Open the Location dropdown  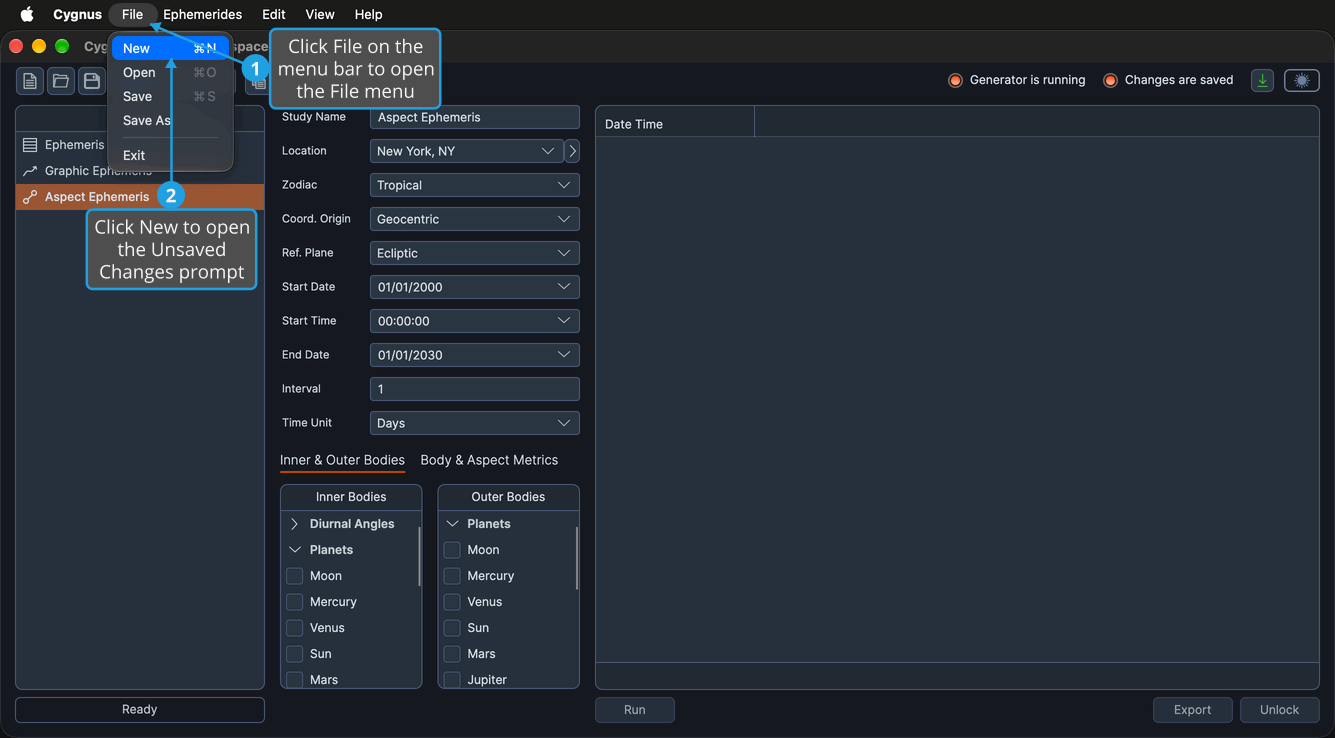(466, 151)
